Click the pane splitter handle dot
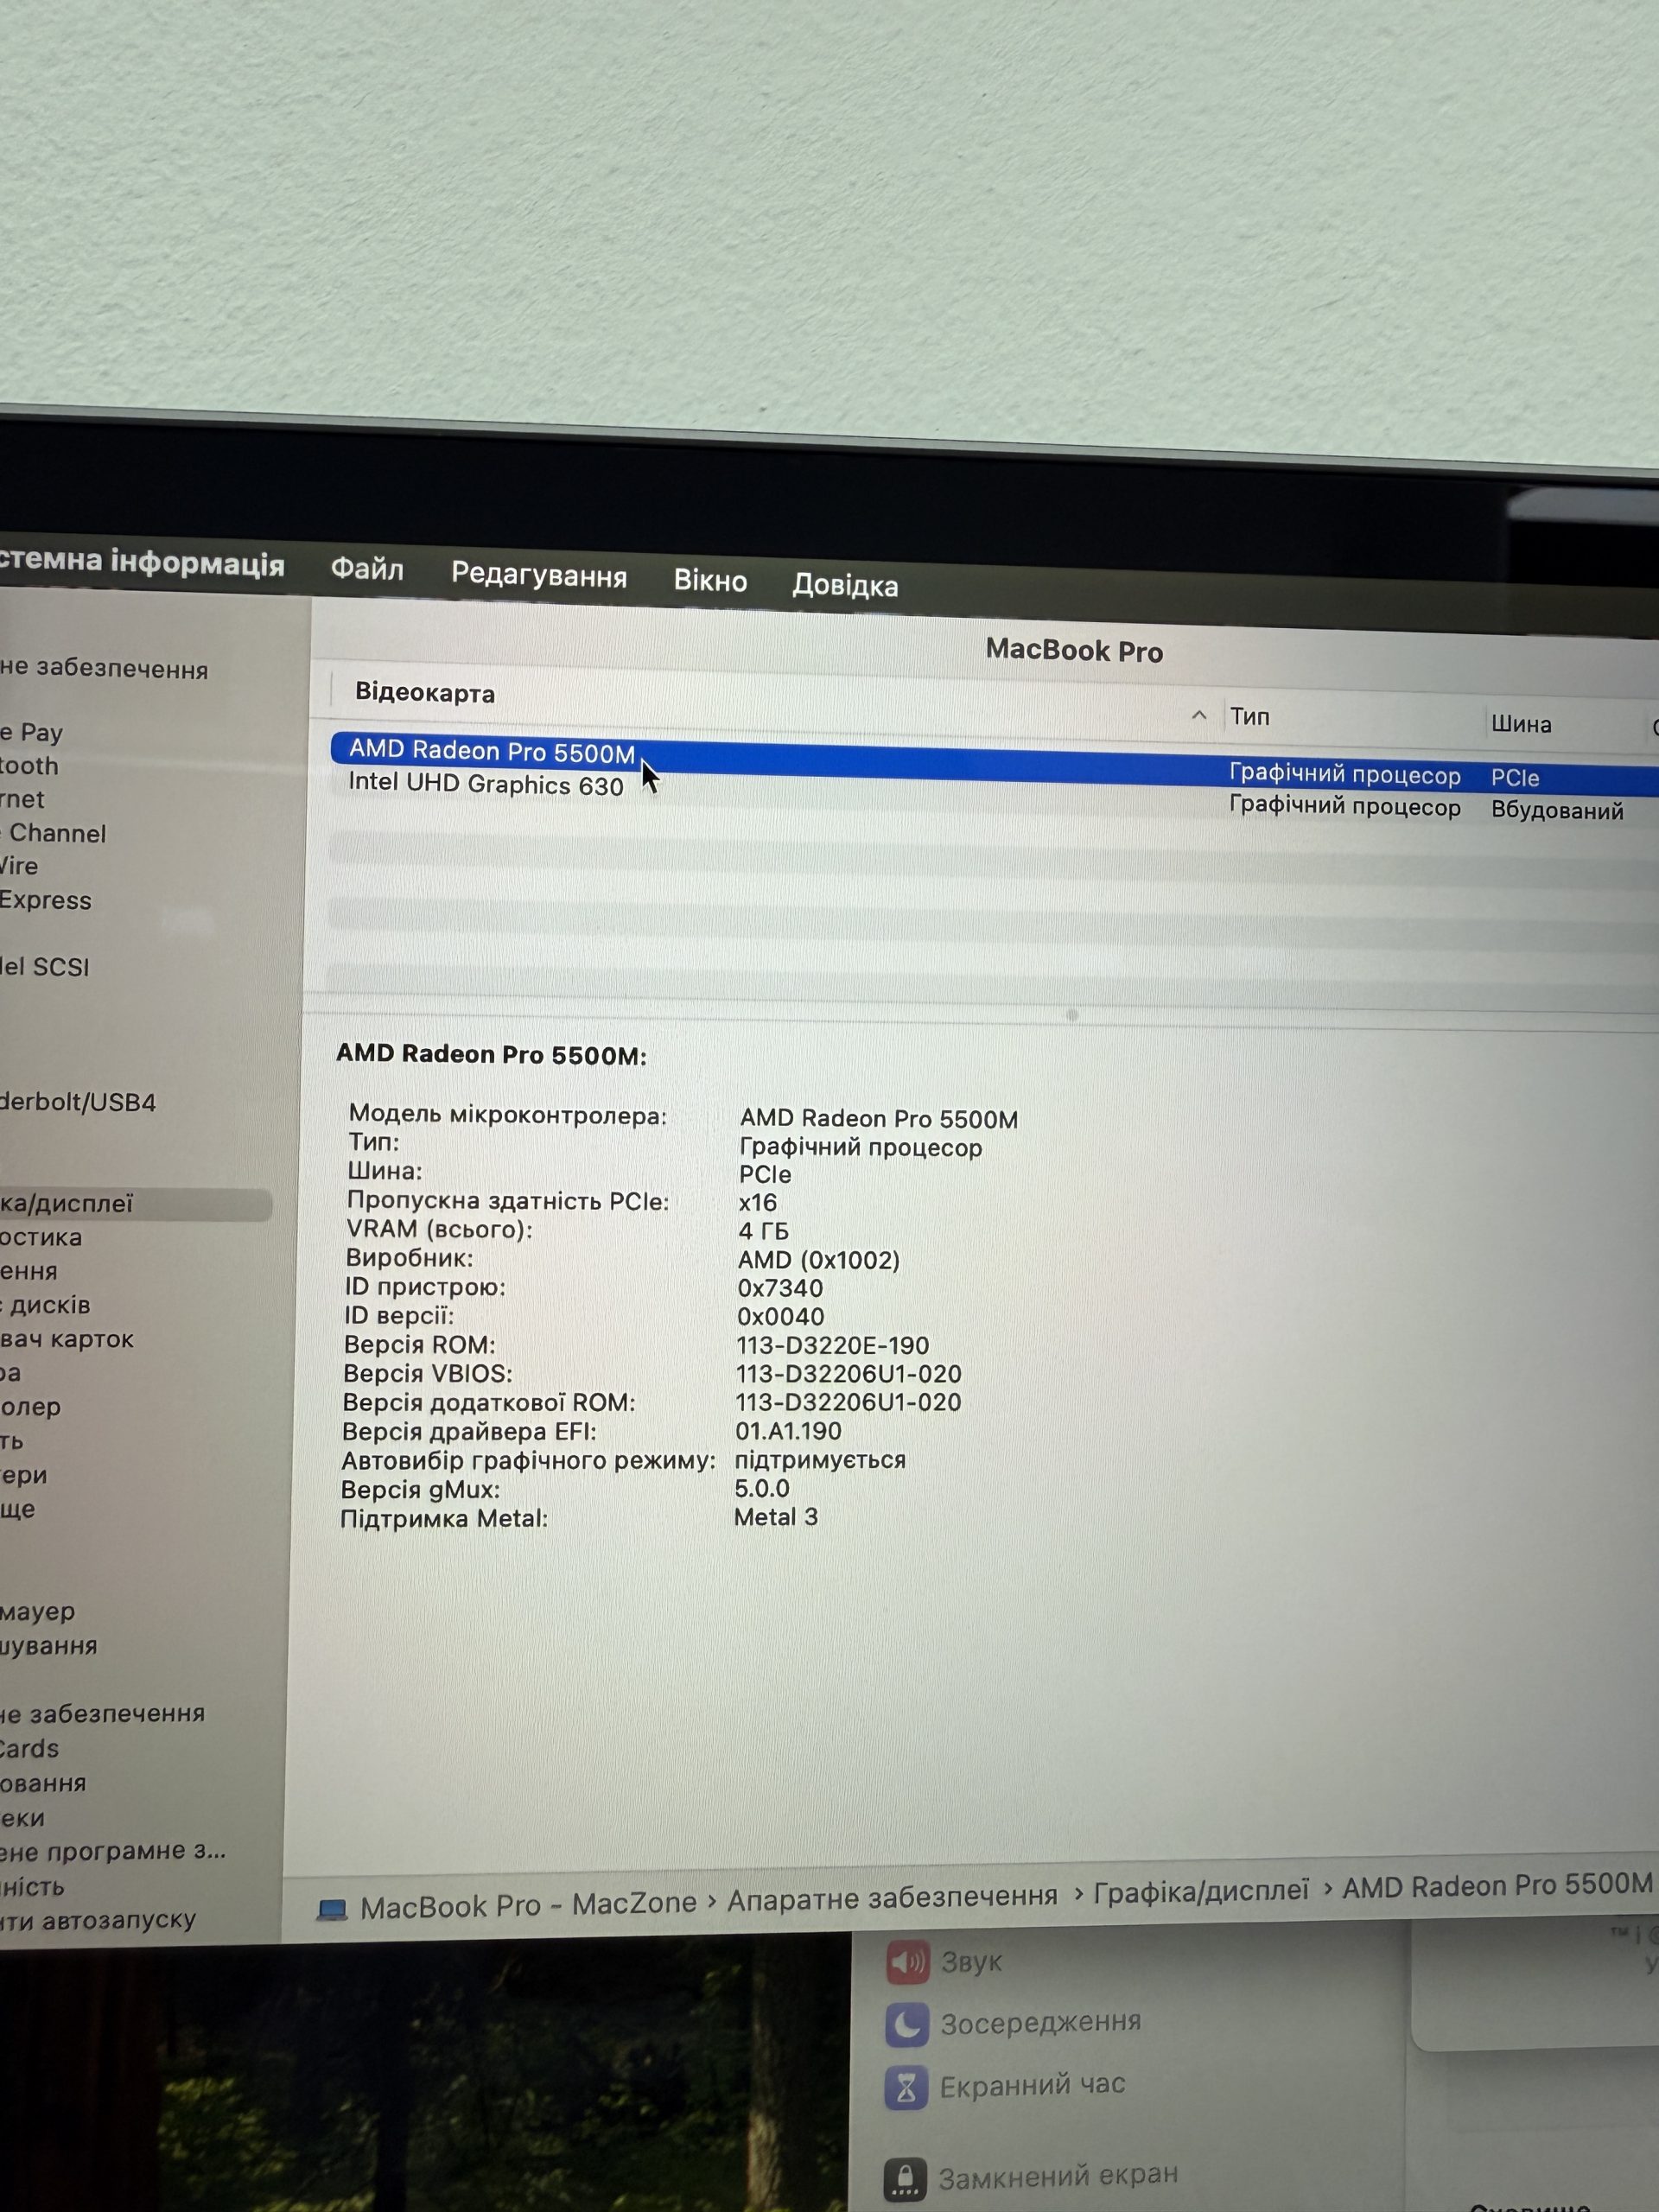 [x=1072, y=1014]
